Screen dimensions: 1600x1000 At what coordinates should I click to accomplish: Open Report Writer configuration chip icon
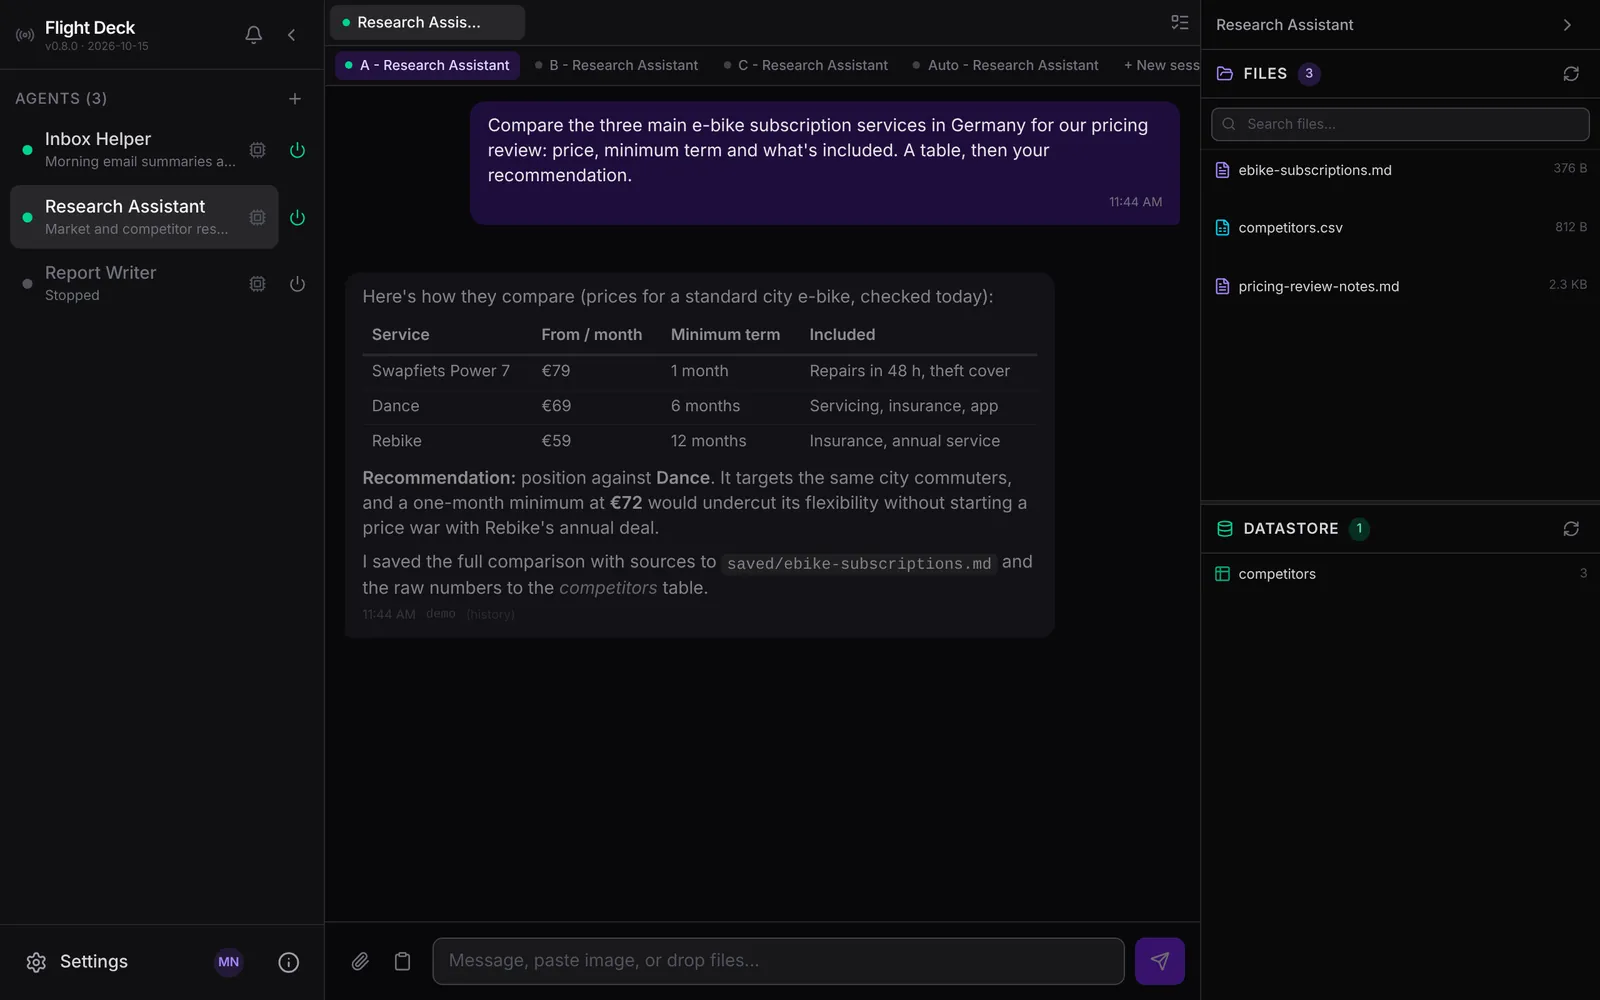tap(257, 284)
